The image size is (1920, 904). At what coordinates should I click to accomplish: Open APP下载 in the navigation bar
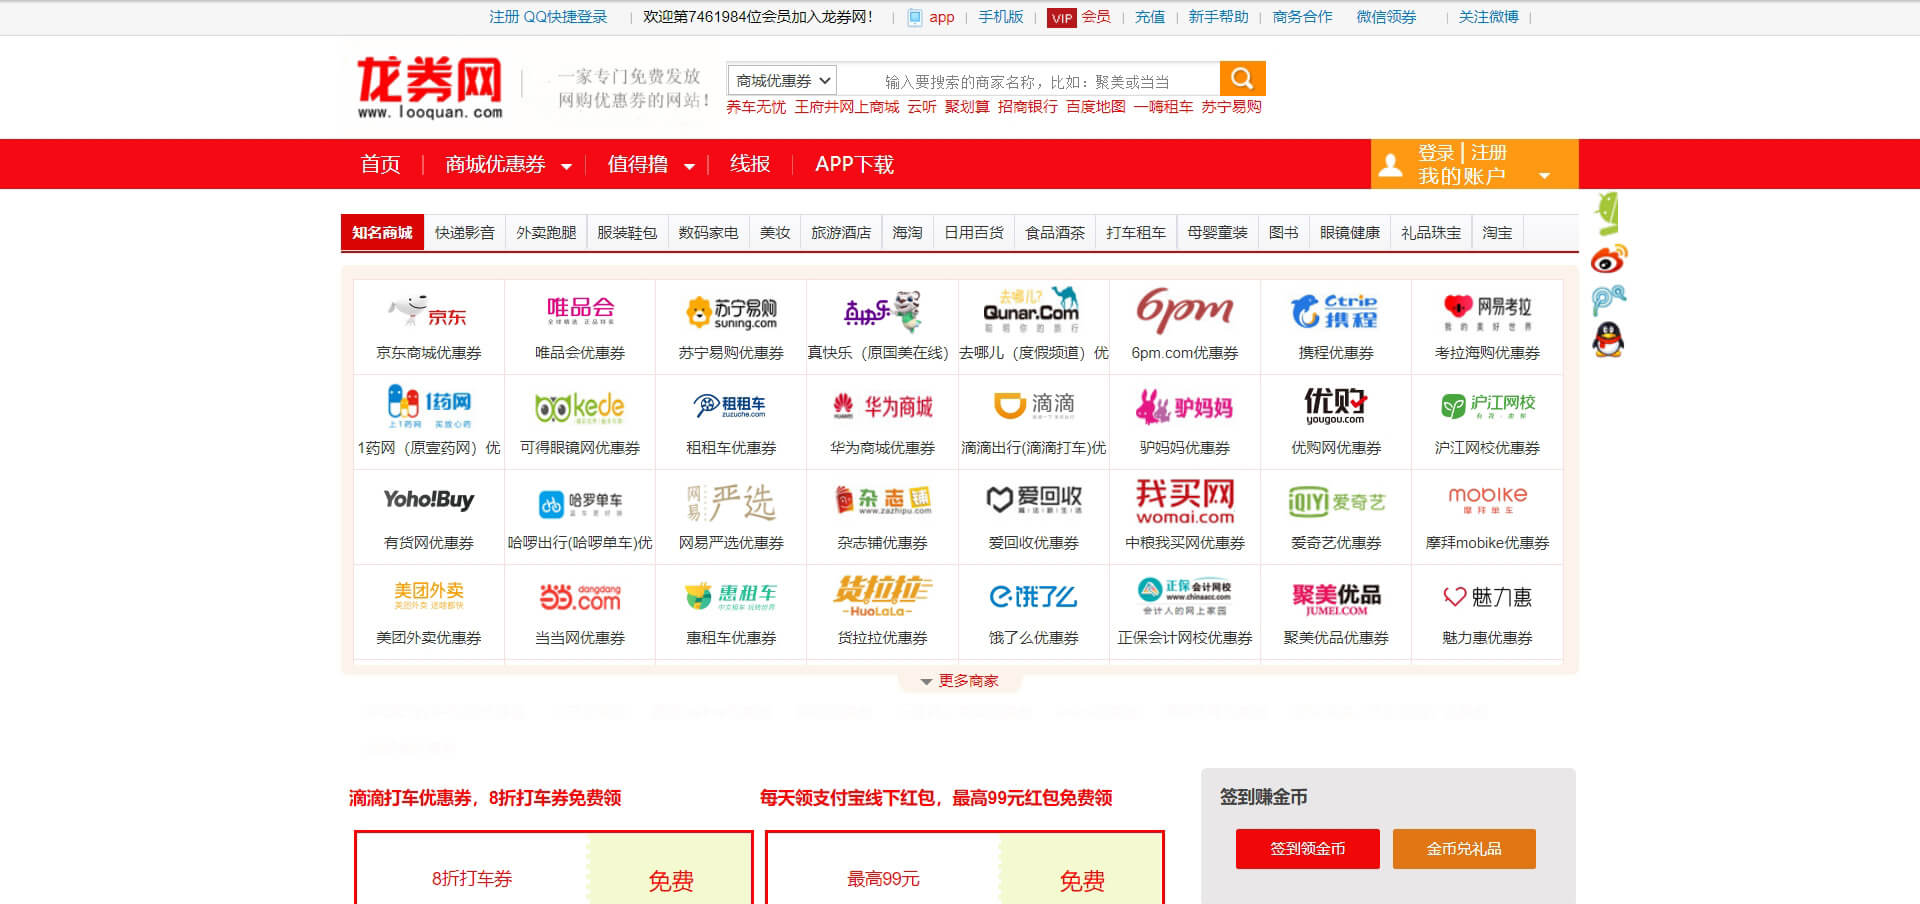(854, 164)
